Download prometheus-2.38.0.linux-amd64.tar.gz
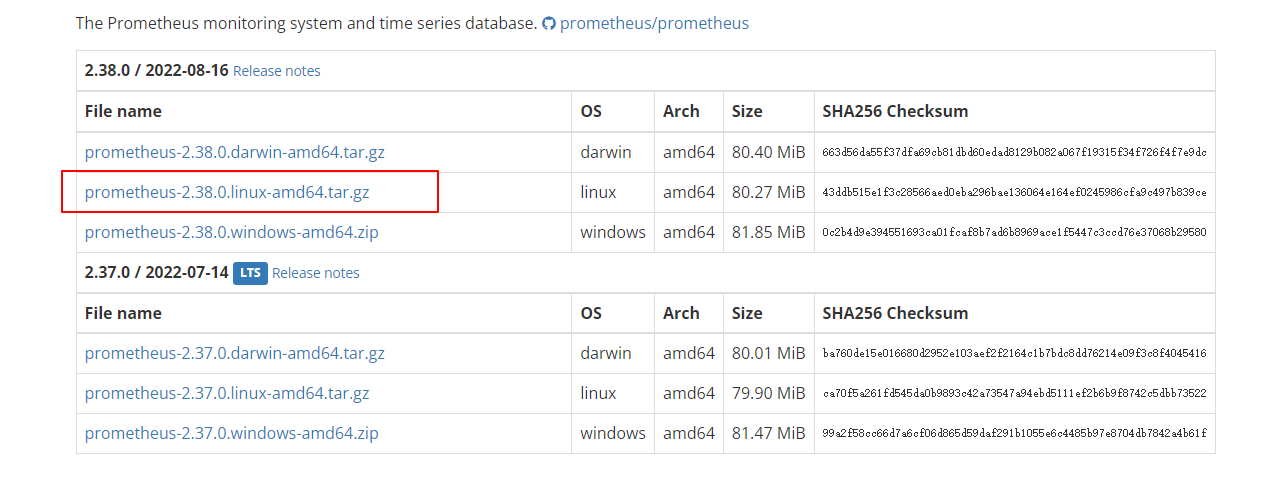Screen dimensions: 1278x498 click(x=227, y=192)
